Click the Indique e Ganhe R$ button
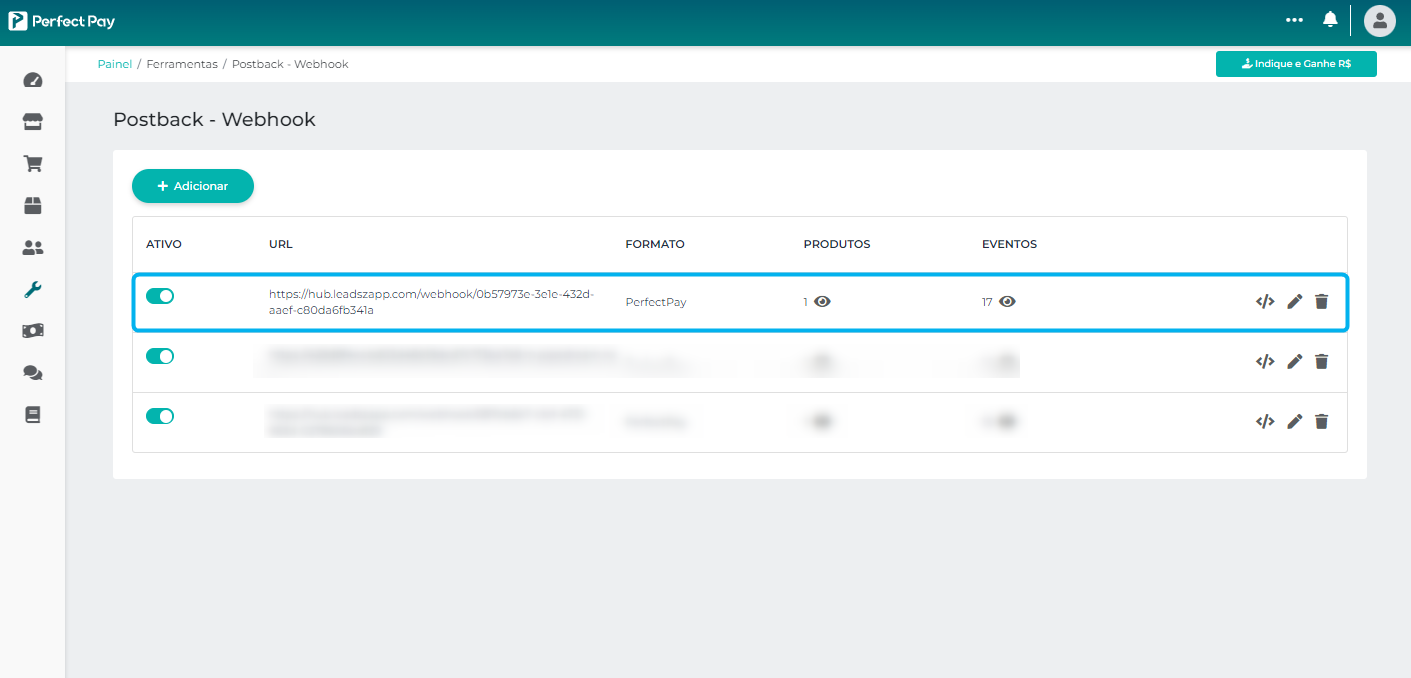 click(x=1296, y=64)
